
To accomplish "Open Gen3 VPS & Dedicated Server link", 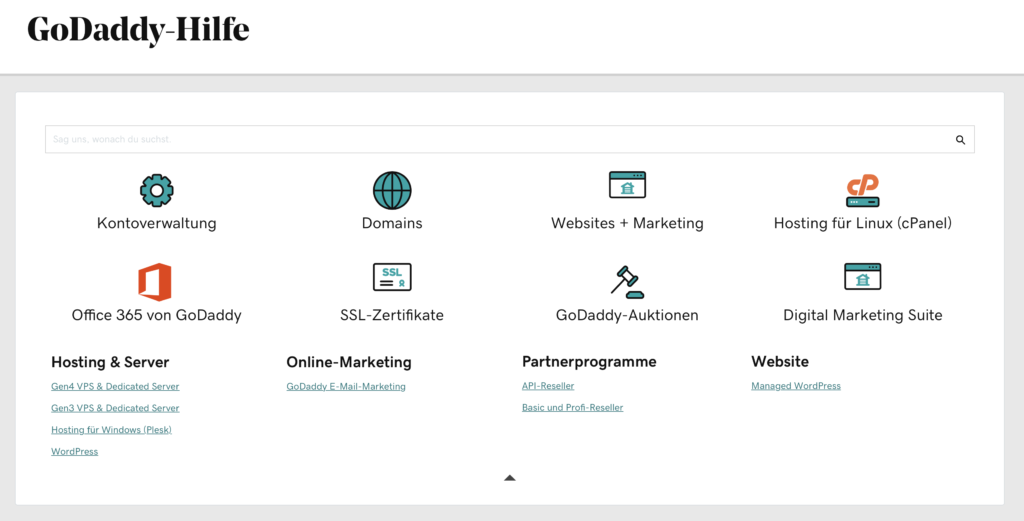I will pos(115,408).
